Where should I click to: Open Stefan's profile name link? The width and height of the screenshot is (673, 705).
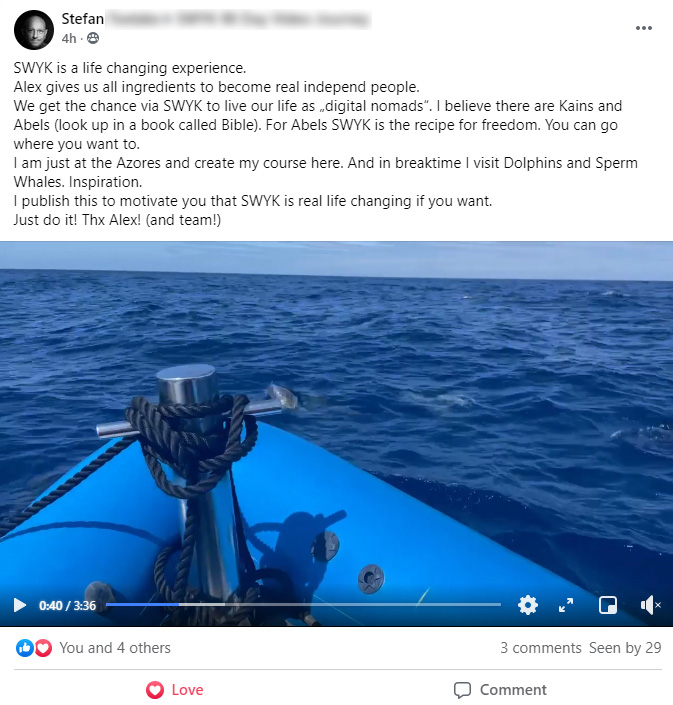click(x=82, y=19)
